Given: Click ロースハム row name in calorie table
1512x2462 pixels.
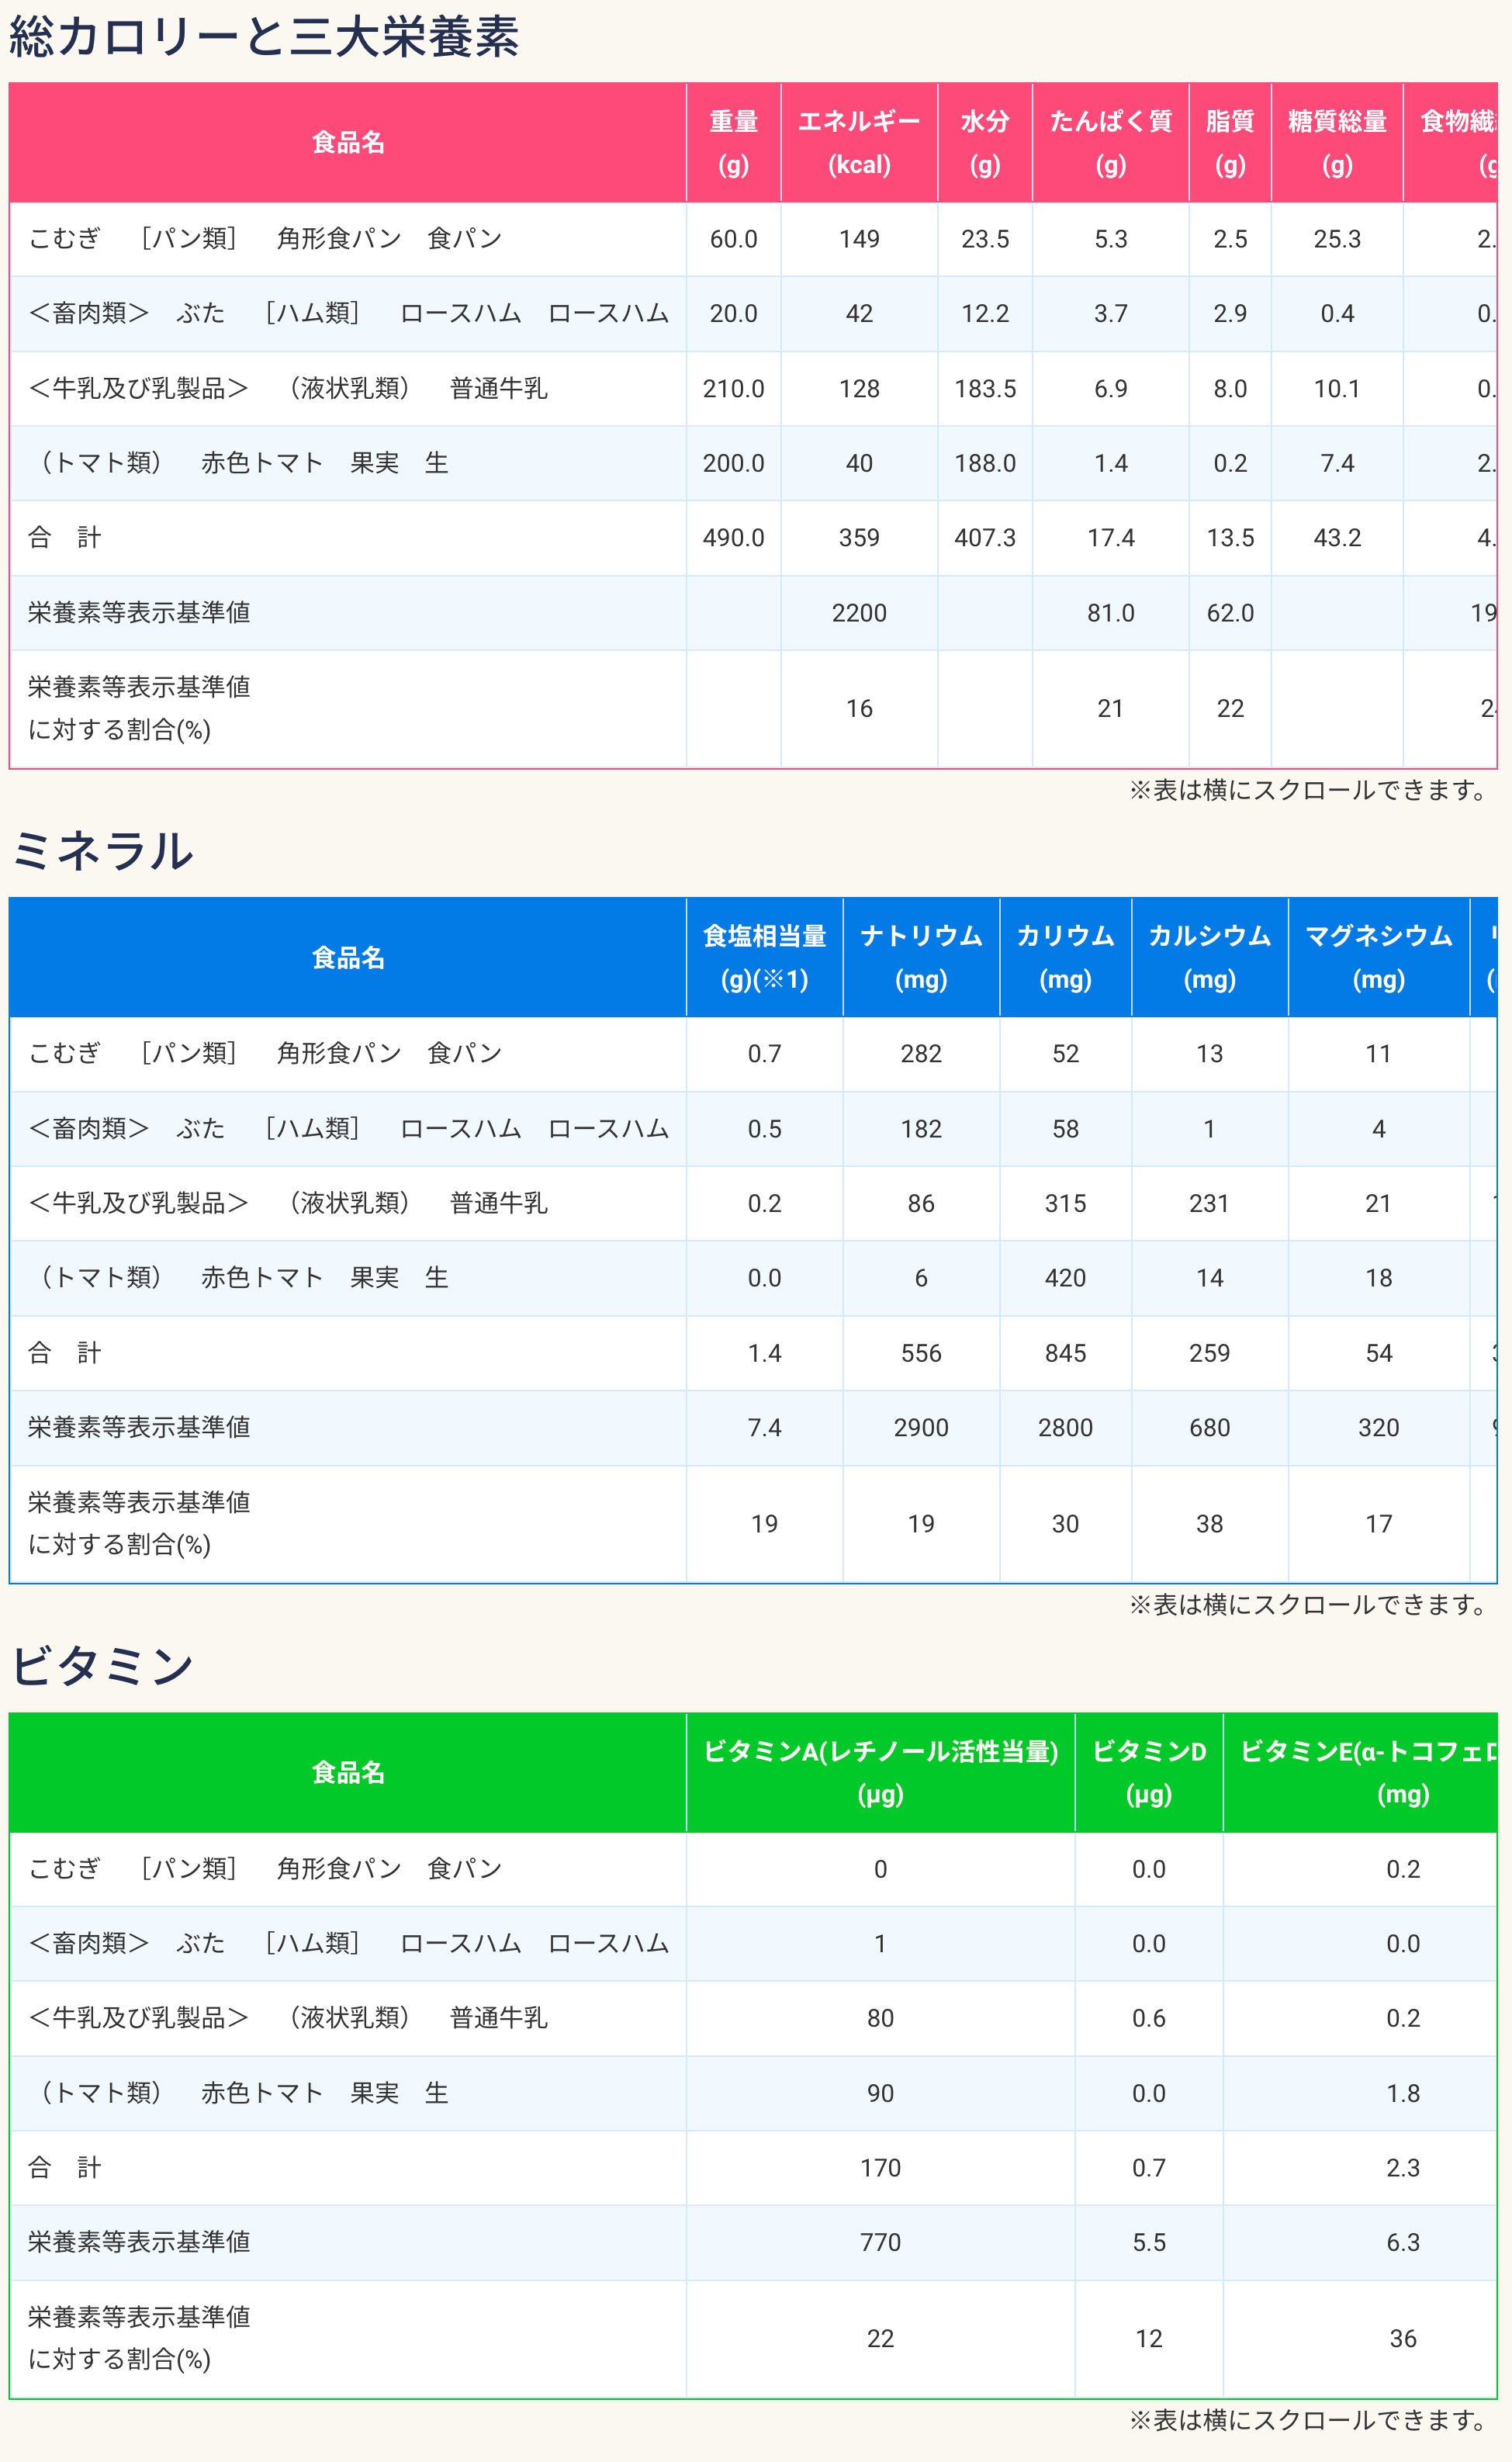Looking at the screenshot, I should pos(348,314).
